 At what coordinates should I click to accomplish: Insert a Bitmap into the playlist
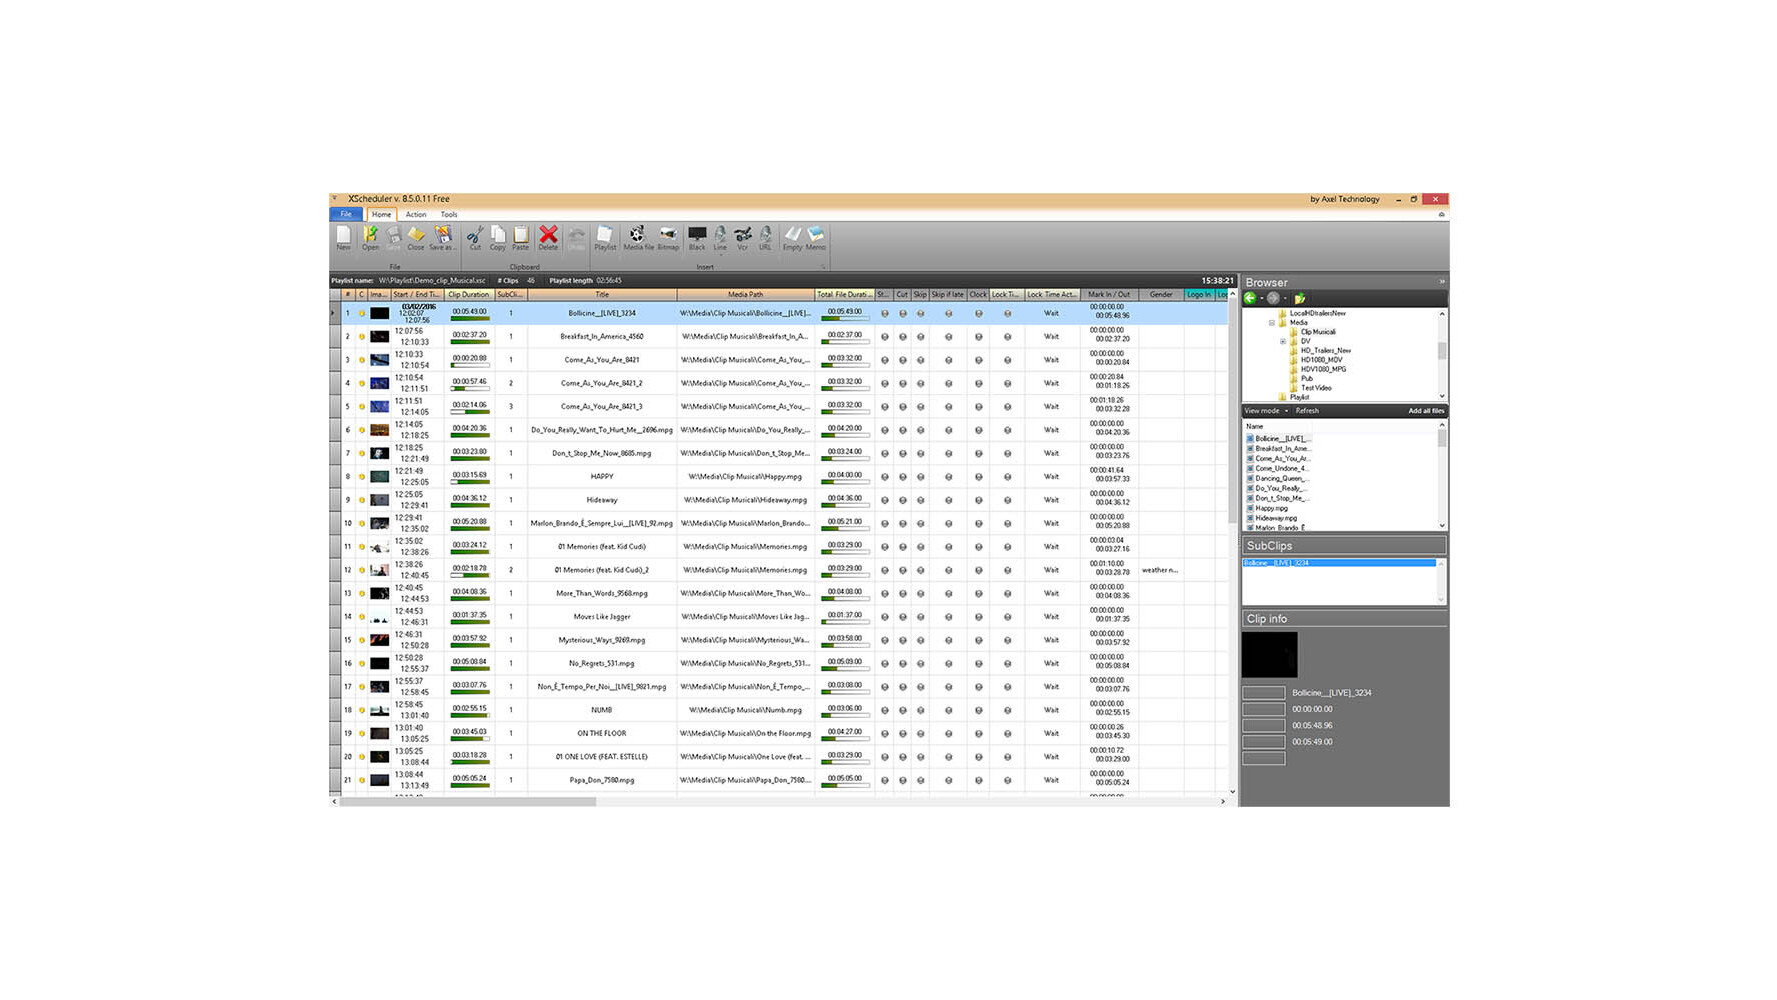point(667,237)
